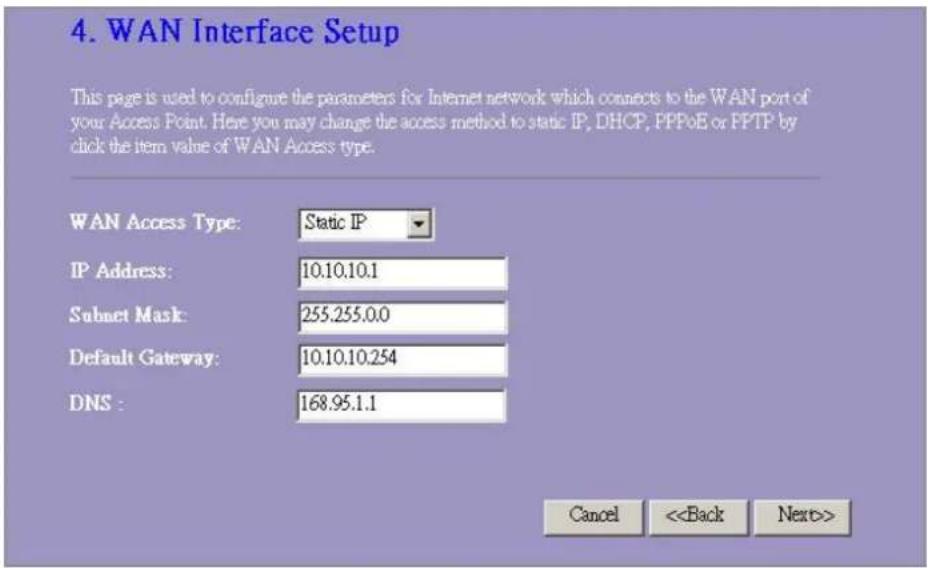Click the page description paragraph text

(440, 121)
